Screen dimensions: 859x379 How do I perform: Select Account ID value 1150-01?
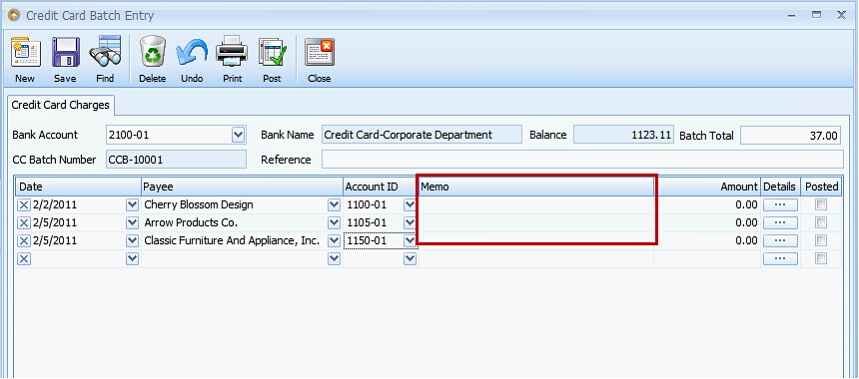[367, 241]
